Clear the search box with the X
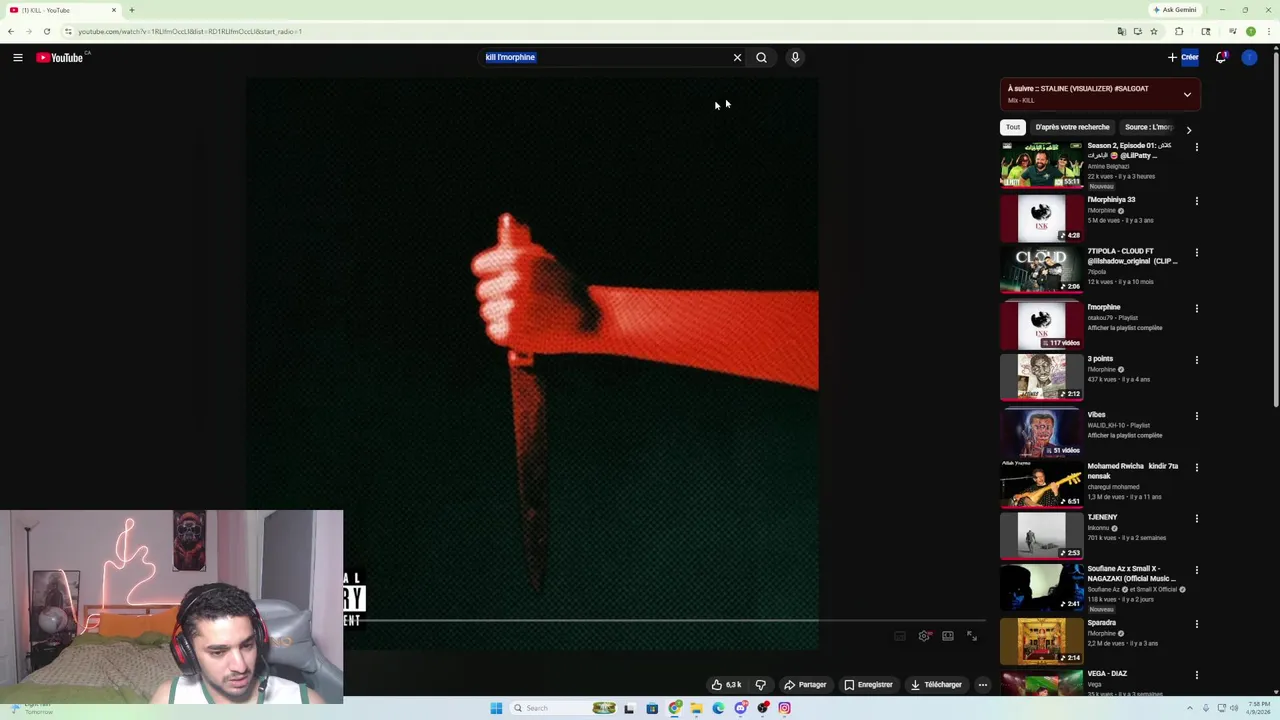 (737, 58)
